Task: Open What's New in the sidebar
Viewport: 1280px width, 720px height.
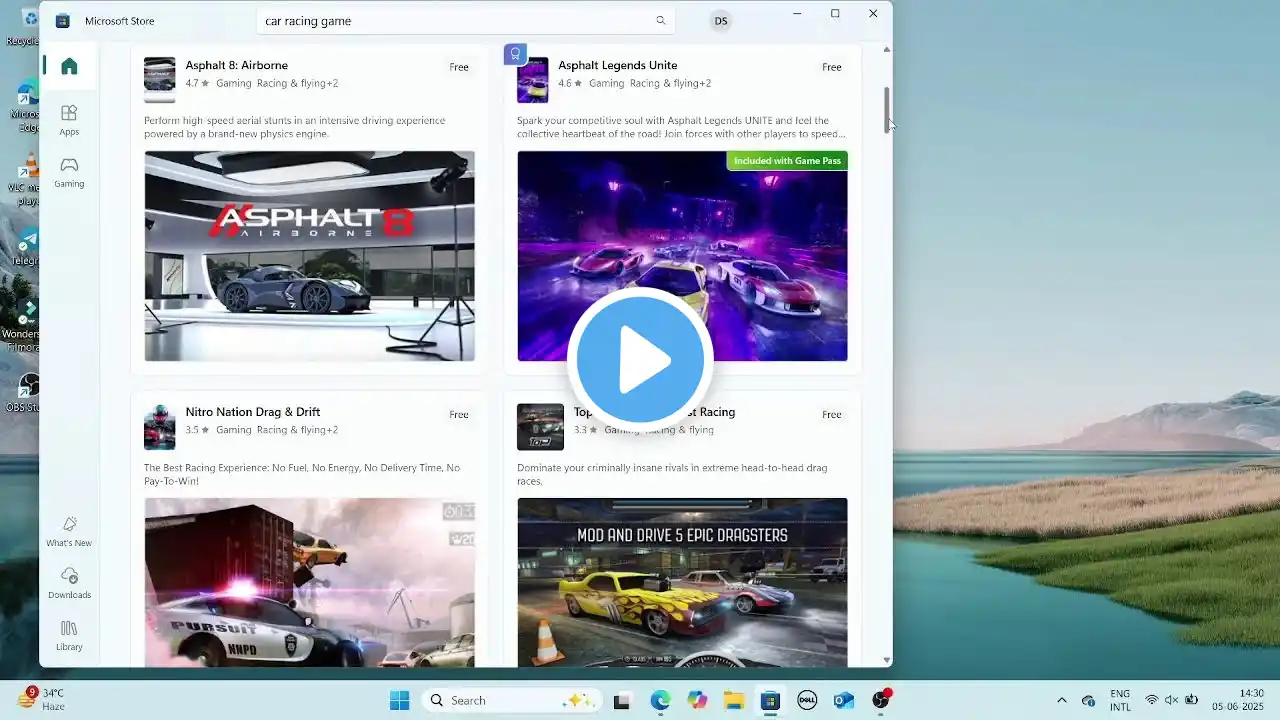Action: (69, 531)
